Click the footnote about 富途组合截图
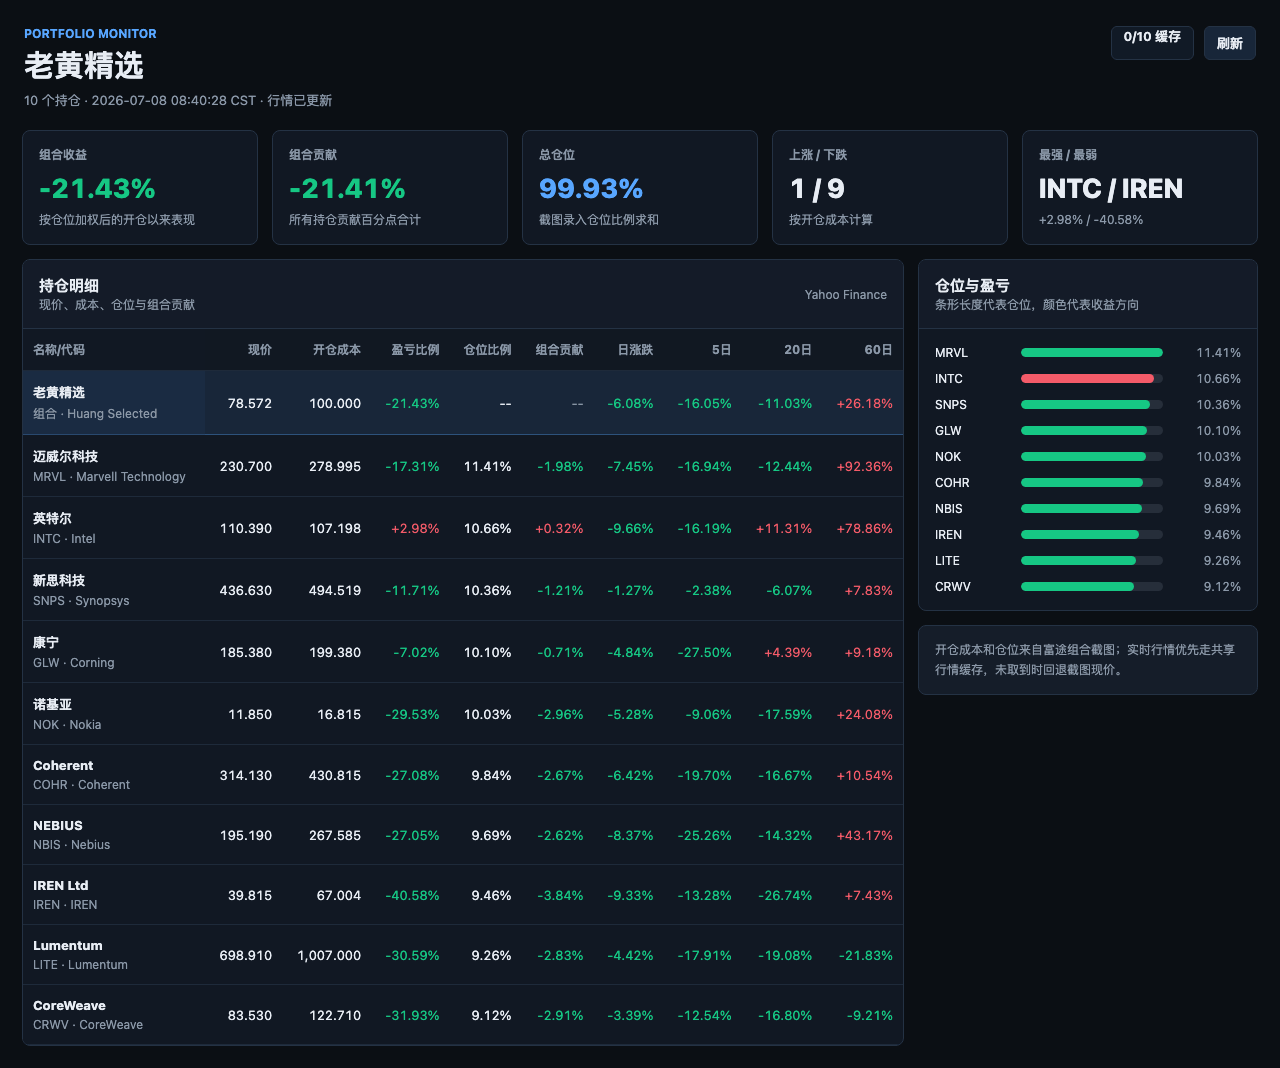Viewport: 1280px width, 1068px height. click(x=1085, y=659)
